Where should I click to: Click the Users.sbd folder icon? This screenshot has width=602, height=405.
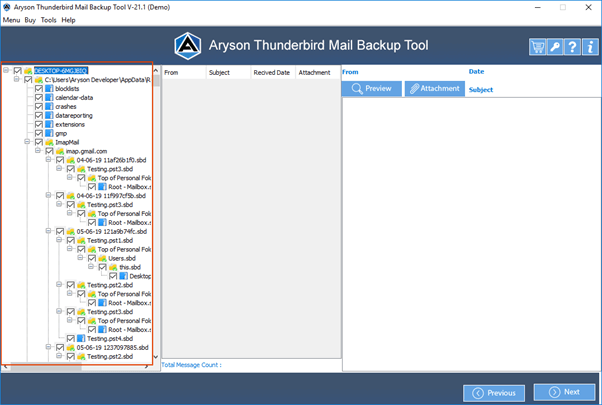click(103, 258)
